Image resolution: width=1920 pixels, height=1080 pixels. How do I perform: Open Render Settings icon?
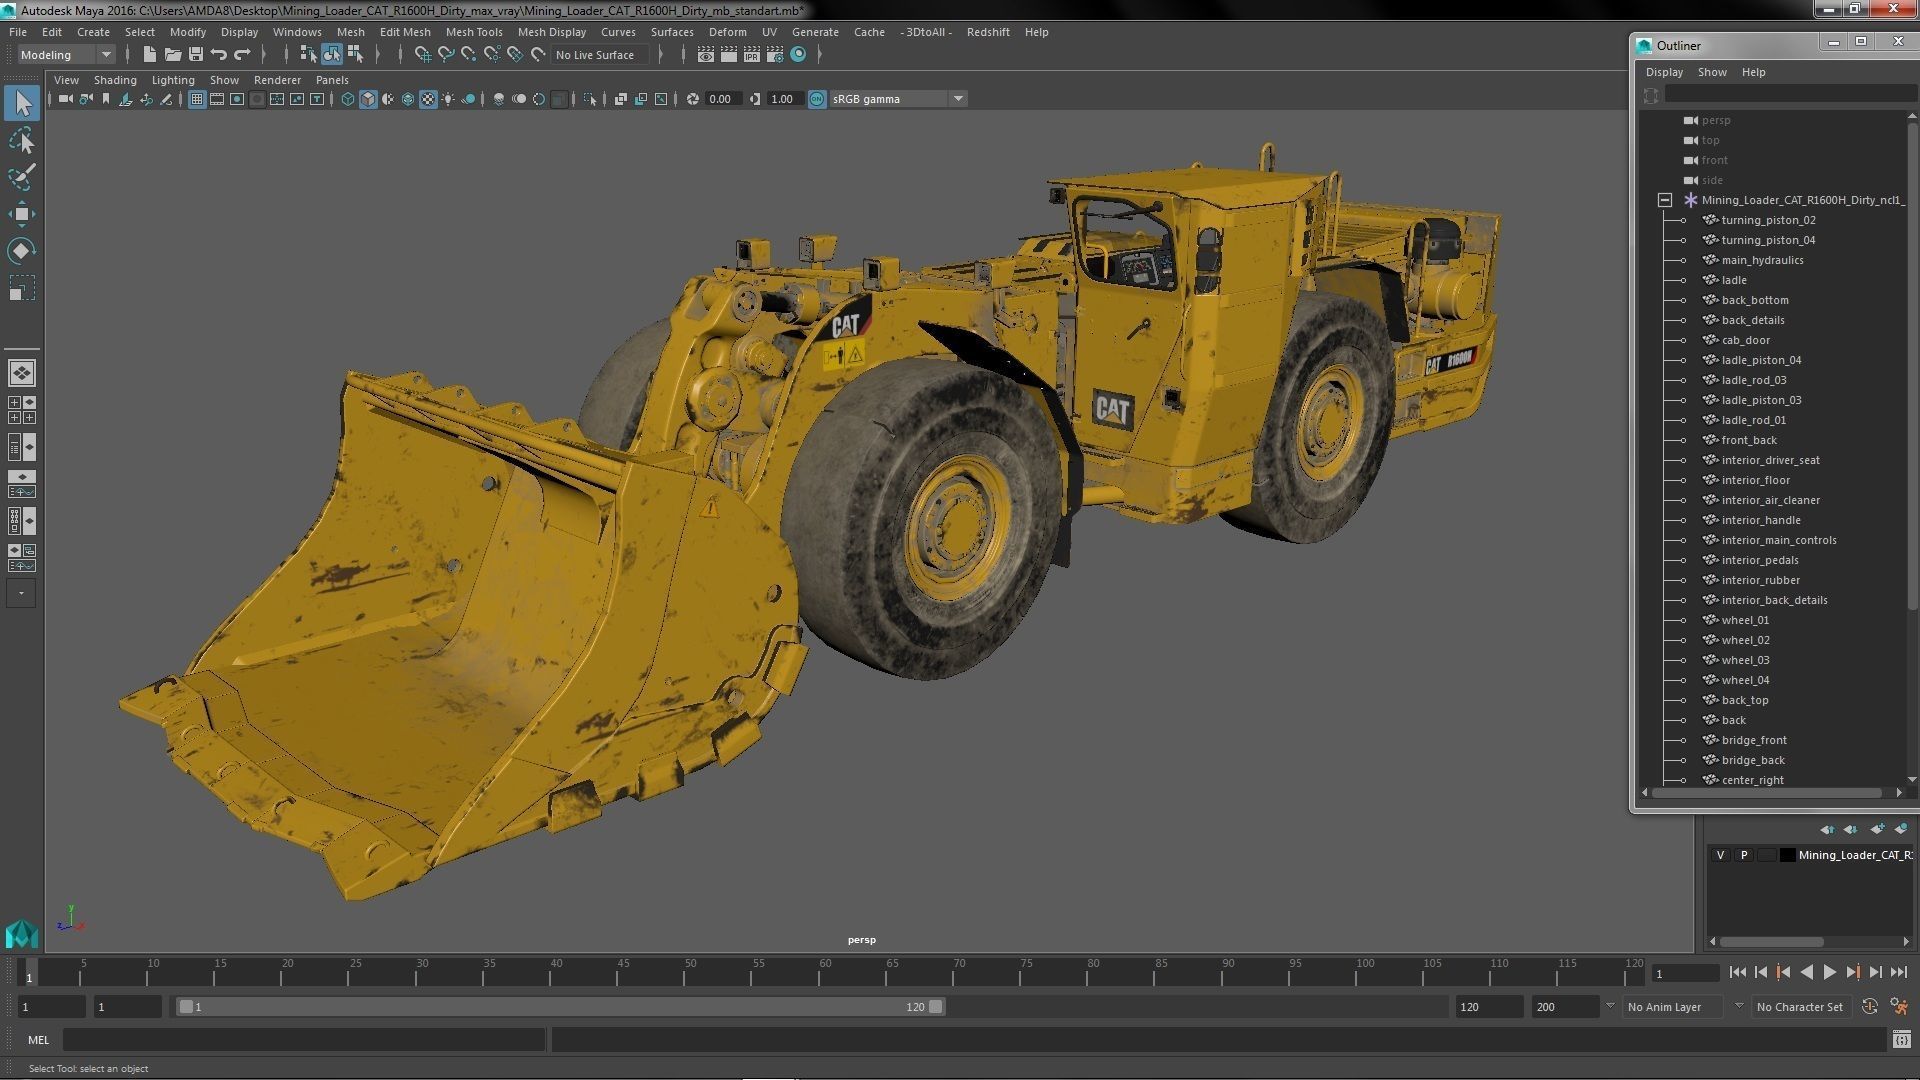[775, 55]
